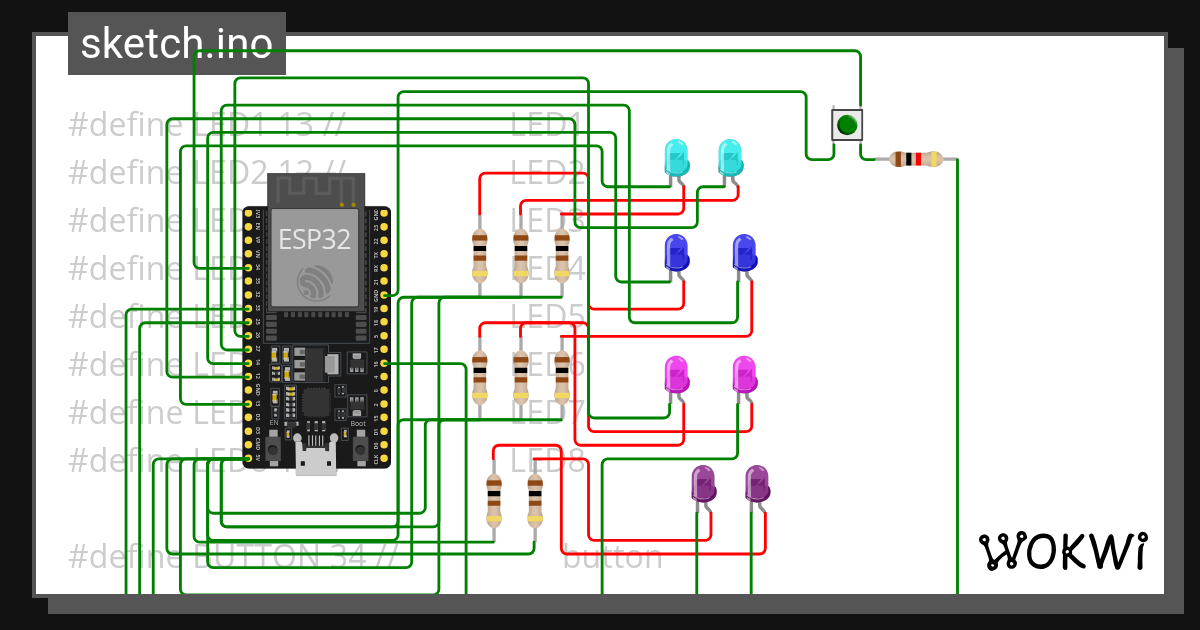
Task: Click the middle resistor of the second group
Action: tap(520, 378)
